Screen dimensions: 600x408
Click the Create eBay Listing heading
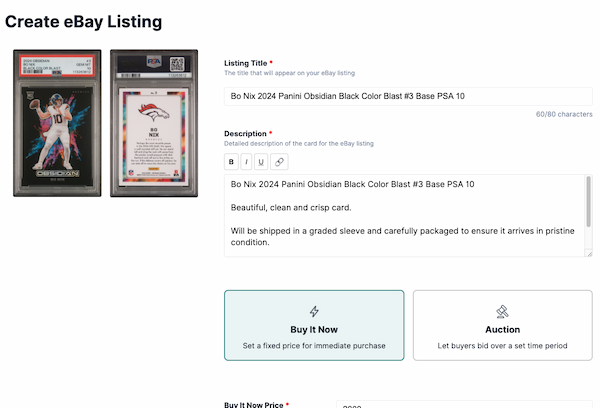click(83, 21)
